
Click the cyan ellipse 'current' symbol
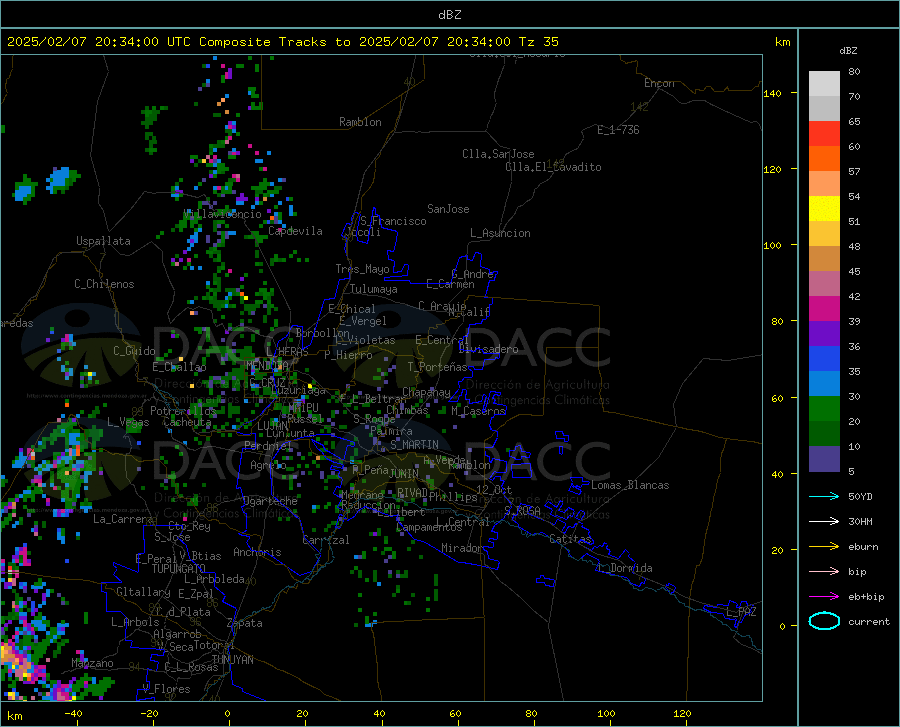coord(824,621)
